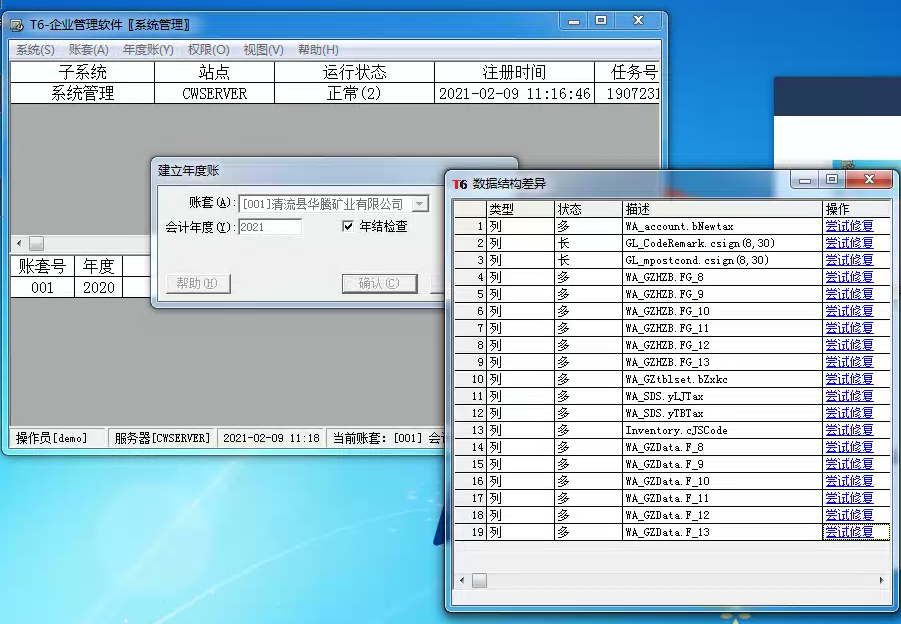The height and width of the screenshot is (624, 901).
Task: Click the horizontal scrollbar thumb in 数据结构差异
Action: point(479,581)
